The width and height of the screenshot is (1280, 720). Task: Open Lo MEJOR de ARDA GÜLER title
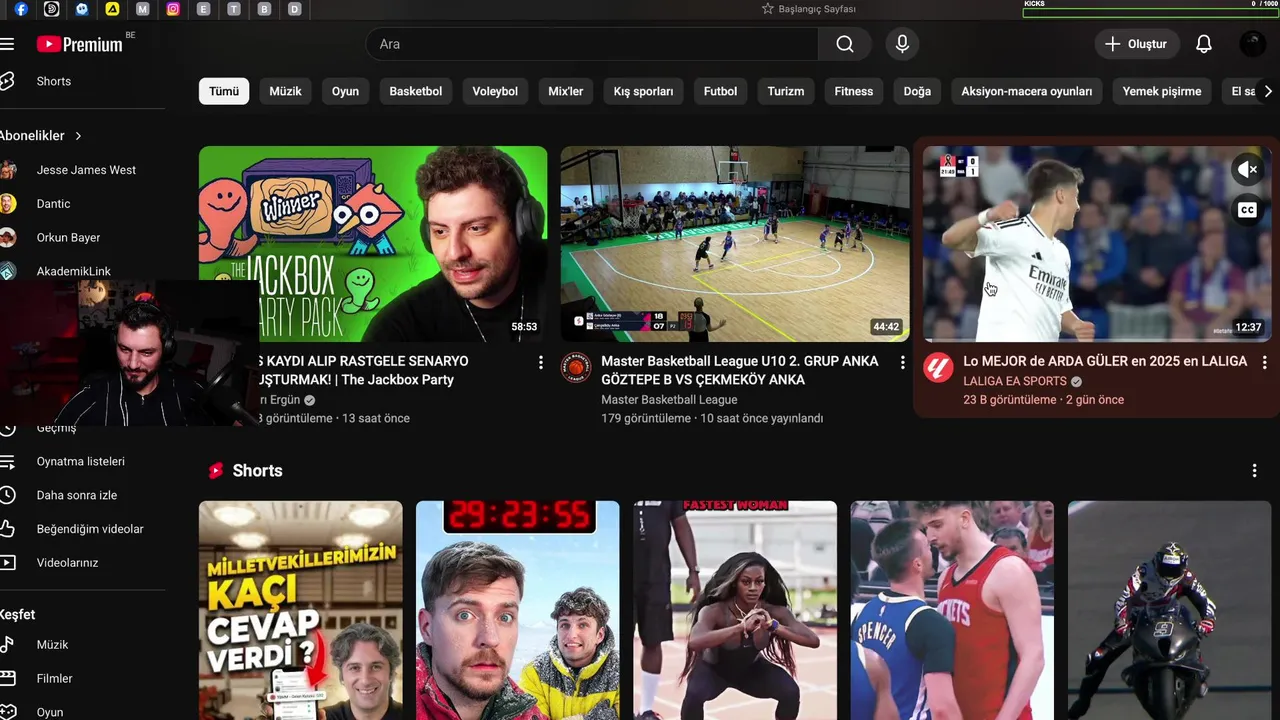(1105, 361)
